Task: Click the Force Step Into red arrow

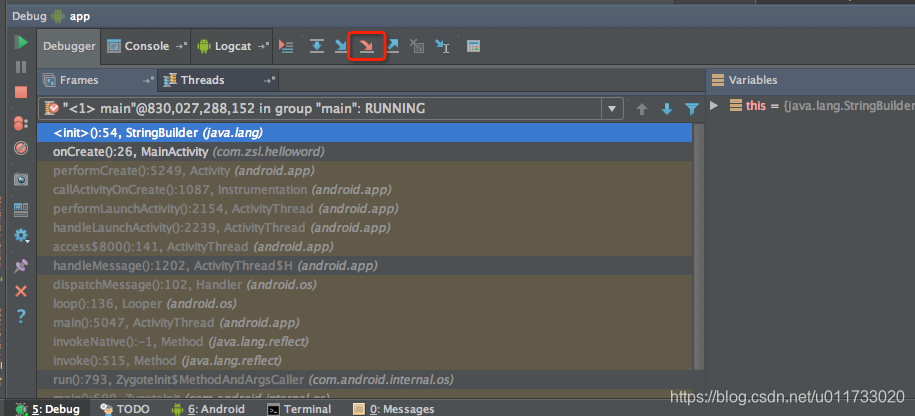Action: 366,47
